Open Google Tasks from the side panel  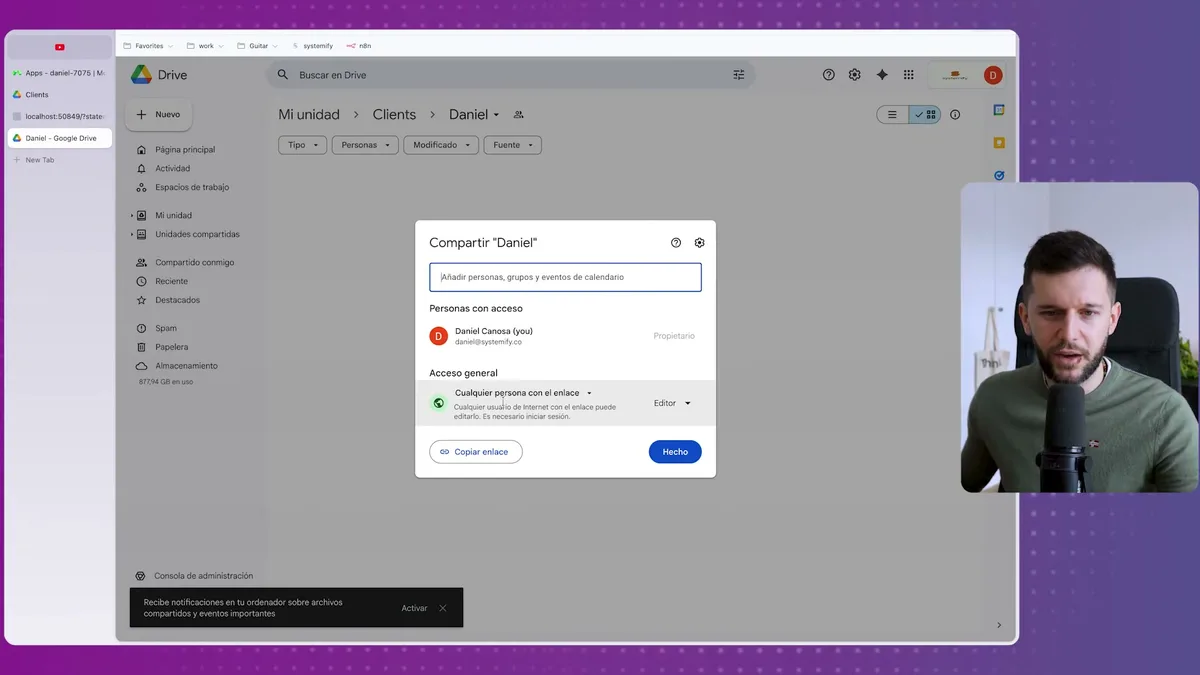[998, 175]
